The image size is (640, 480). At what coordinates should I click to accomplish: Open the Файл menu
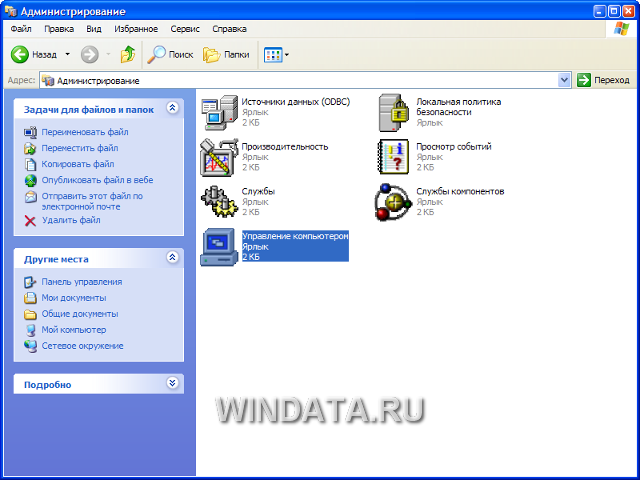tap(21, 29)
